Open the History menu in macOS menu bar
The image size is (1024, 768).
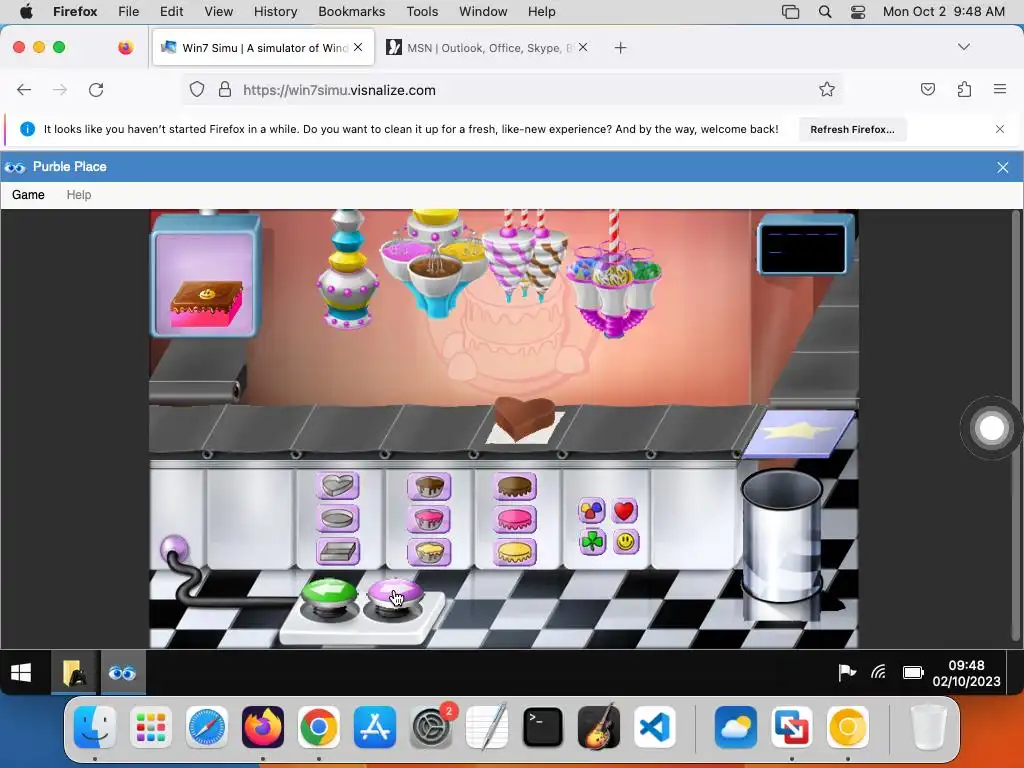coord(275,11)
